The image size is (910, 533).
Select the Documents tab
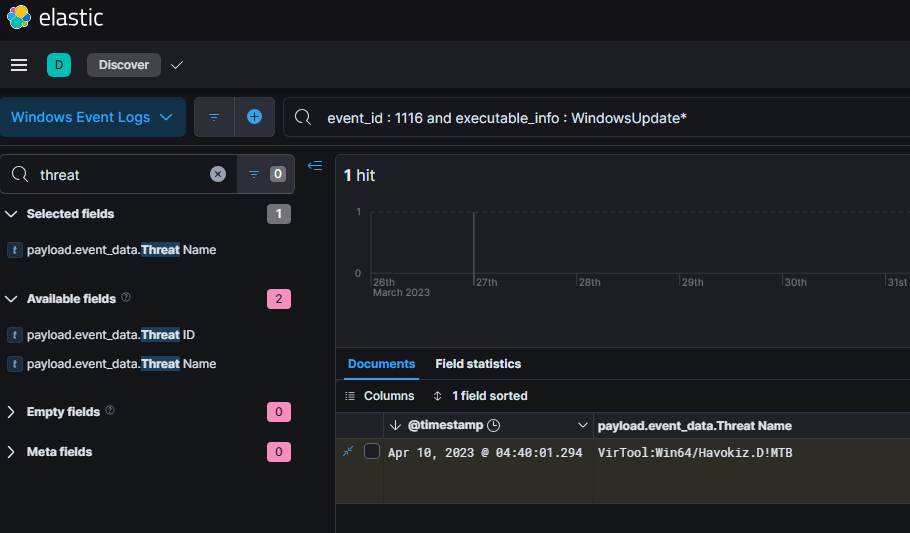click(381, 364)
